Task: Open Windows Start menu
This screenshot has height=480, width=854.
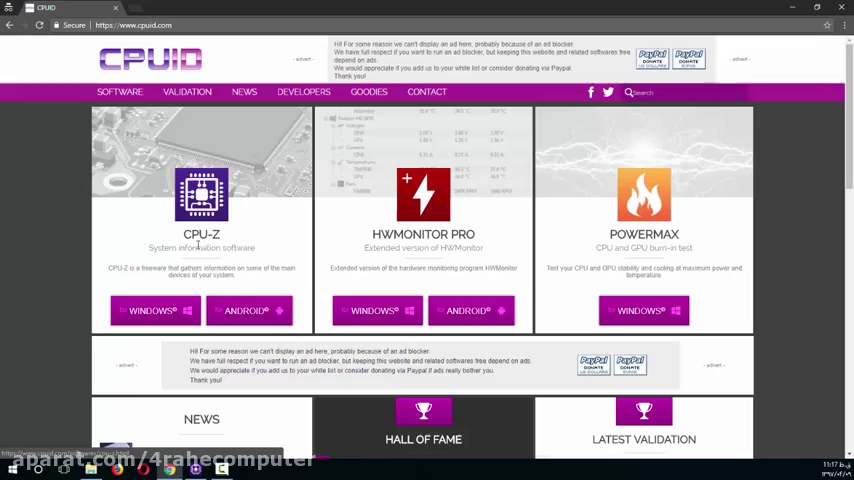Action: 12,469
